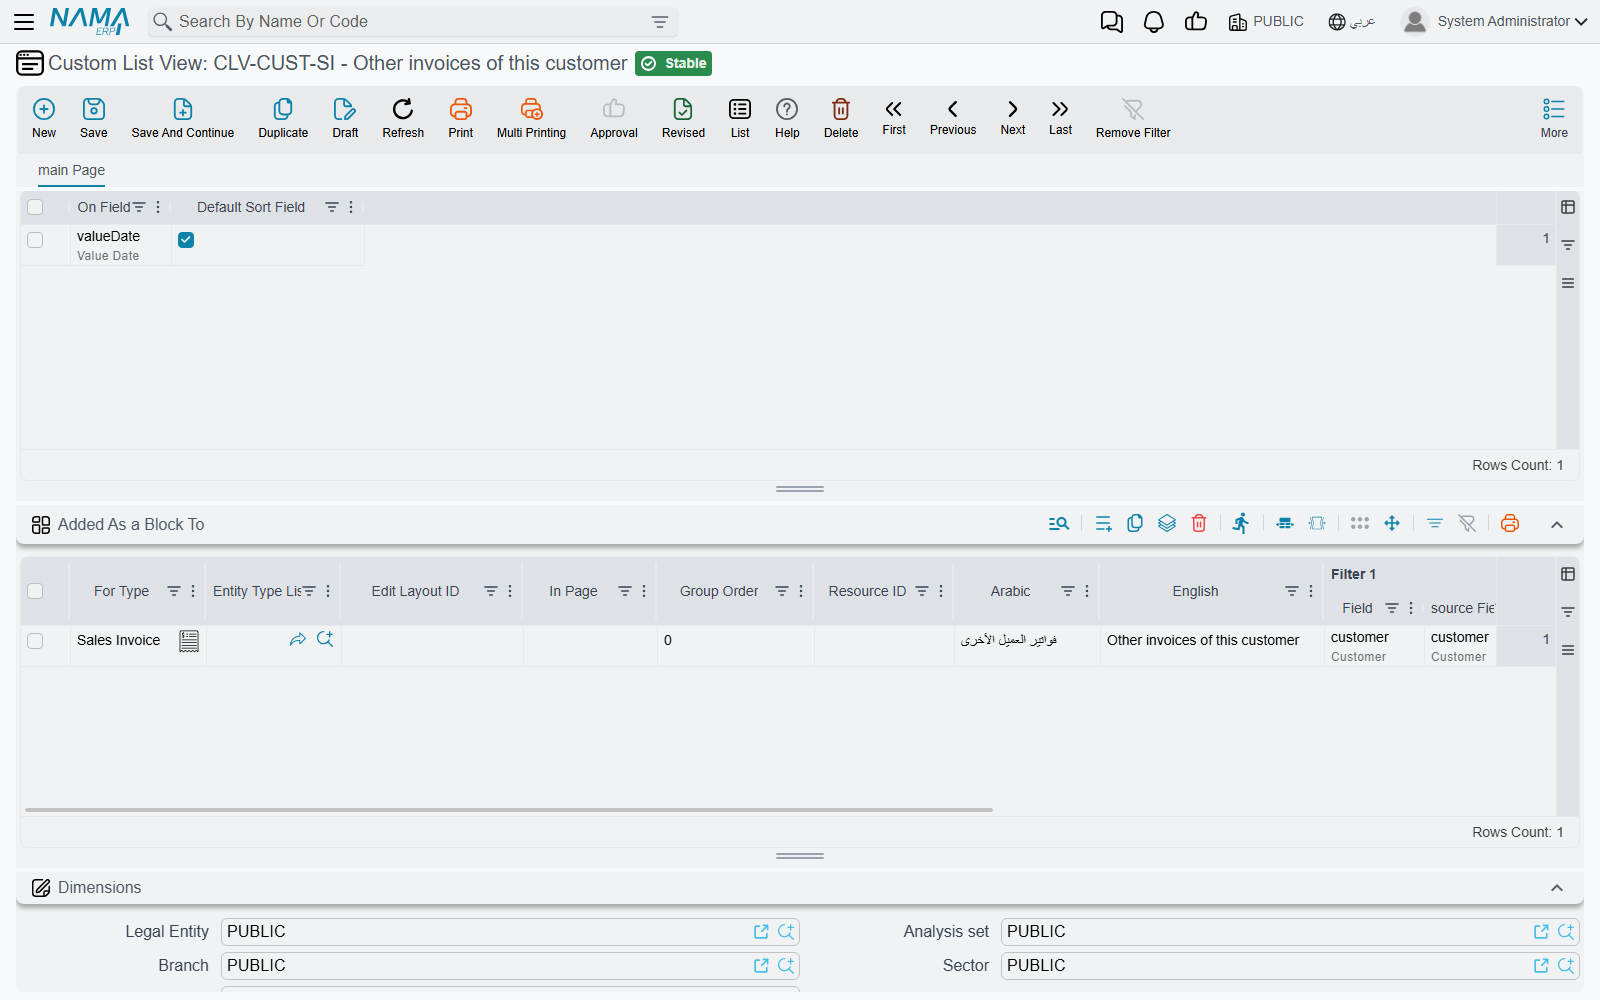This screenshot has height=1000, width=1600.
Task: Search rows in Added As a Block To grid
Action: (x=1059, y=524)
